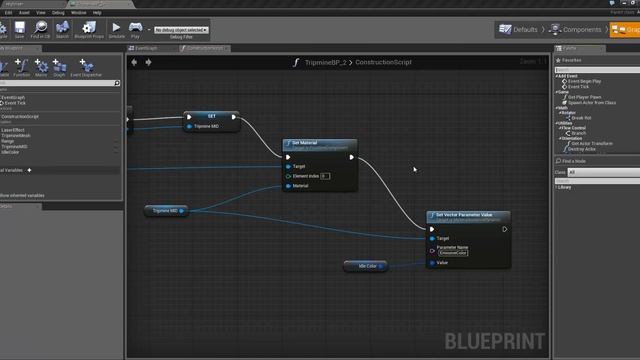
Task: Click the My Blueprint search field
Action: pyautogui.click(x=57, y=83)
